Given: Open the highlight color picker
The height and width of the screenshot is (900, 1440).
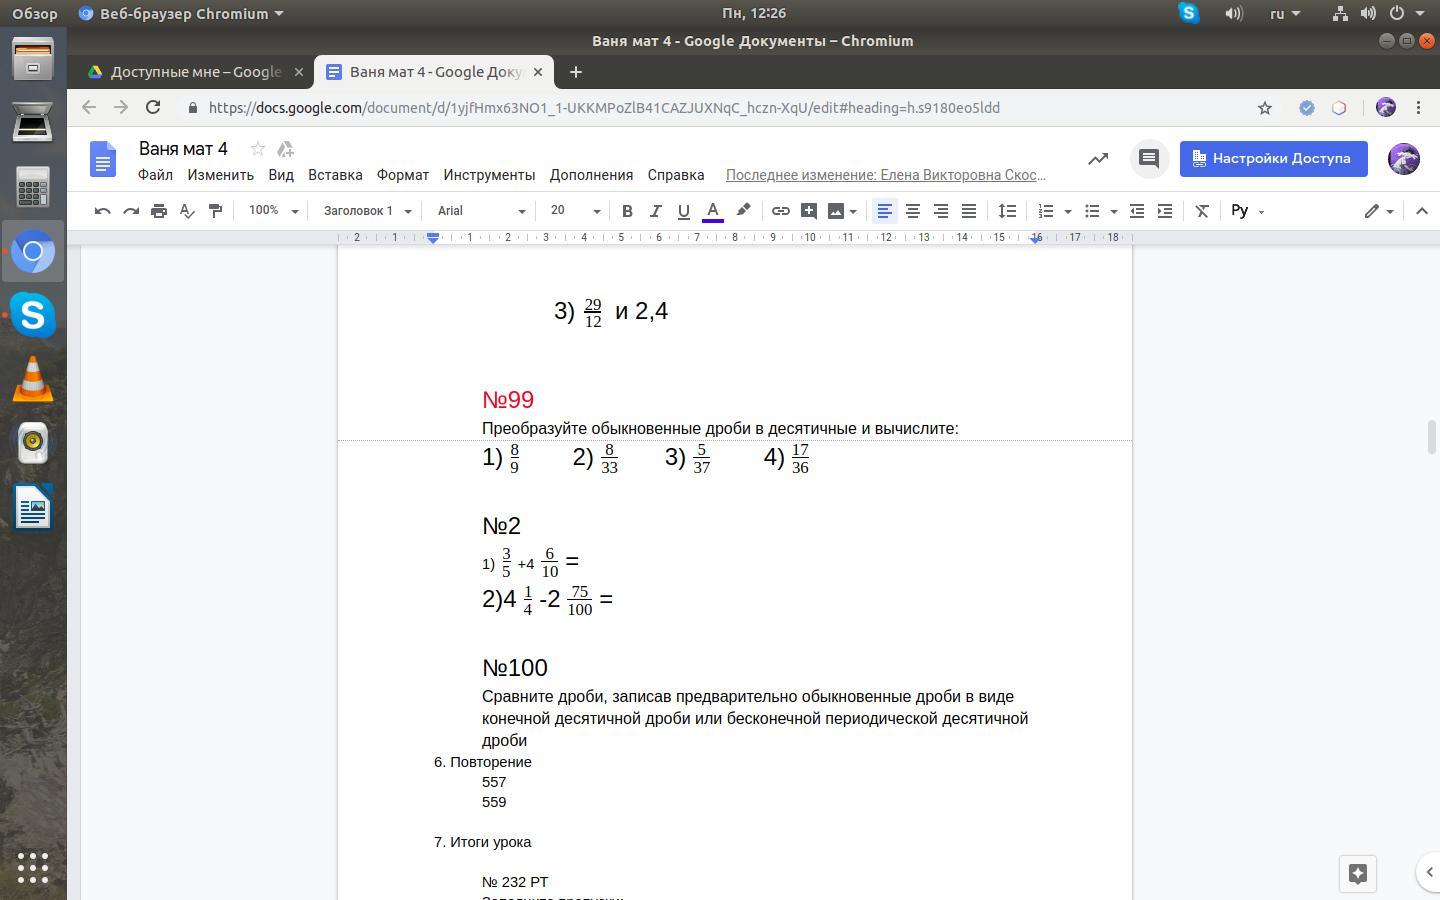Looking at the screenshot, I should [743, 211].
